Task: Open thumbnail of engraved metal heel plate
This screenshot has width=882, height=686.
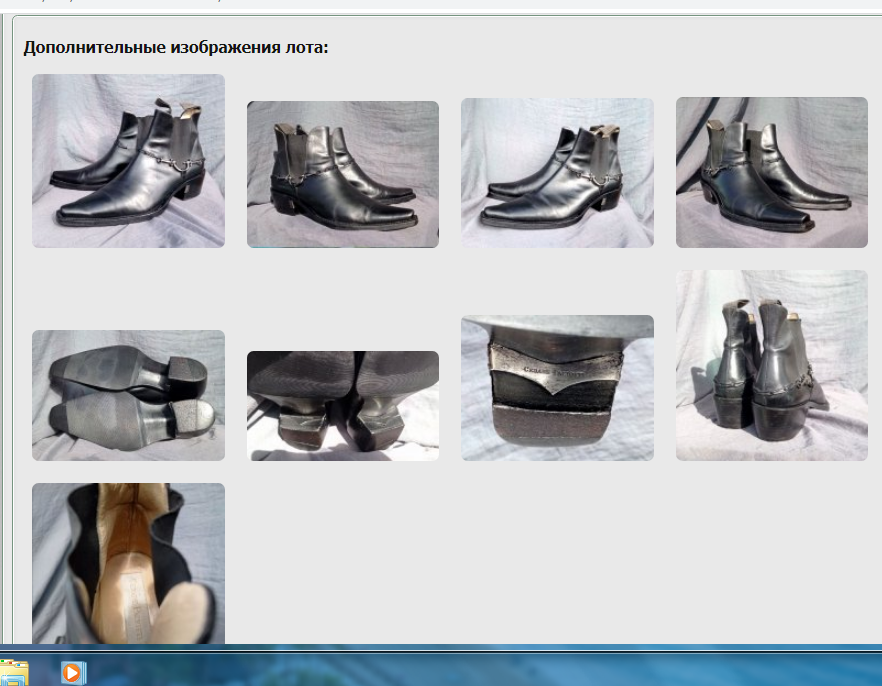Action: (x=557, y=388)
